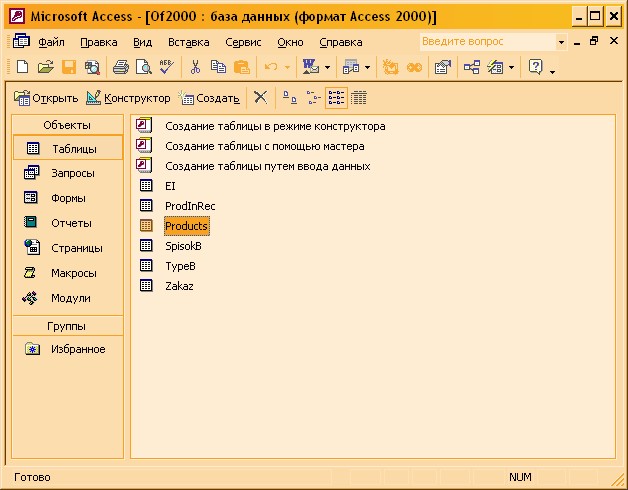
Task: Open the Правка menu
Action: tap(99, 42)
